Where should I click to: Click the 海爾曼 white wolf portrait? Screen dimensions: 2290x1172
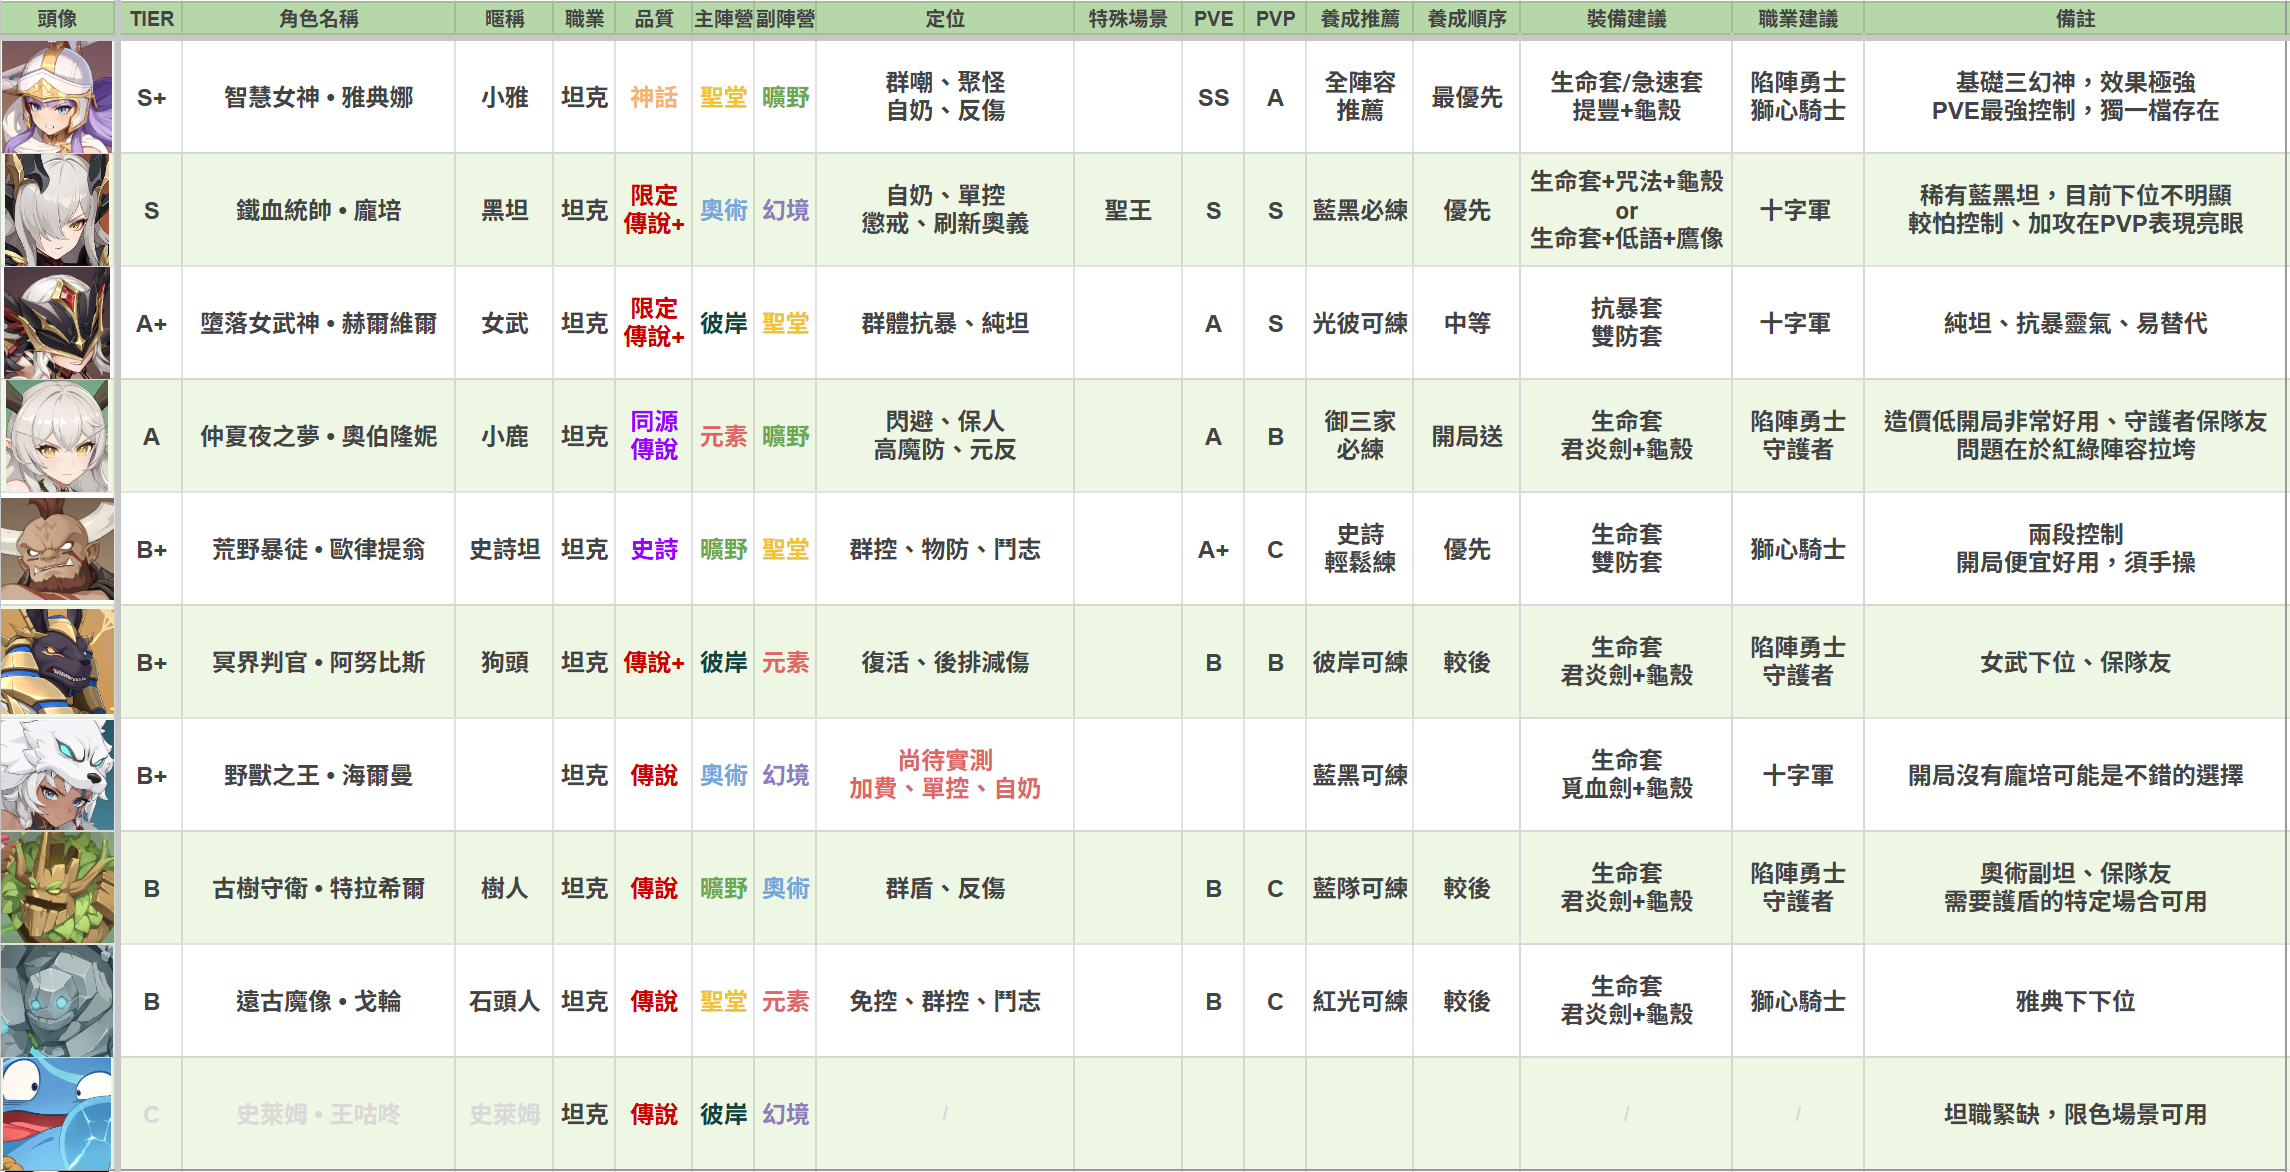click(57, 775)
